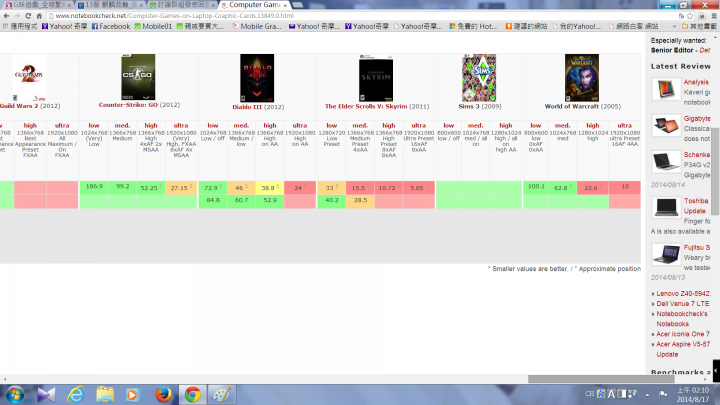This screenshot has height=405, width=720.
Task: Click the 40.2 Skyrim low value
Action: [332, 200]
